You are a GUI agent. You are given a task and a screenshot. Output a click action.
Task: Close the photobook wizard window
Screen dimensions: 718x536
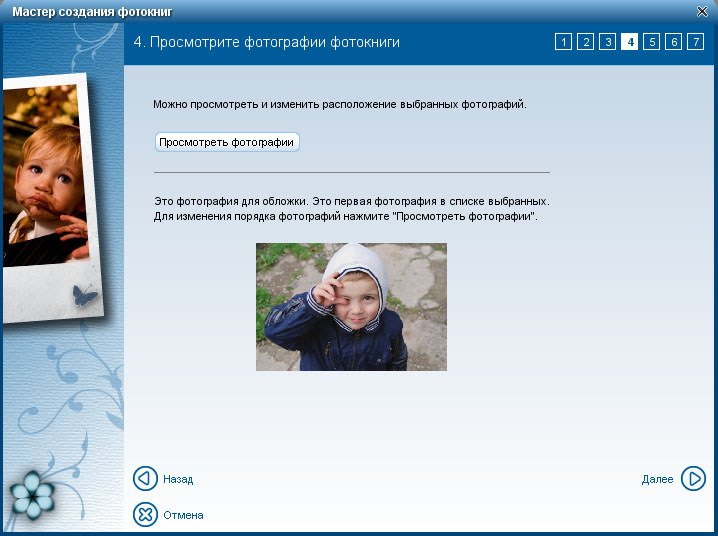(702, 10)
